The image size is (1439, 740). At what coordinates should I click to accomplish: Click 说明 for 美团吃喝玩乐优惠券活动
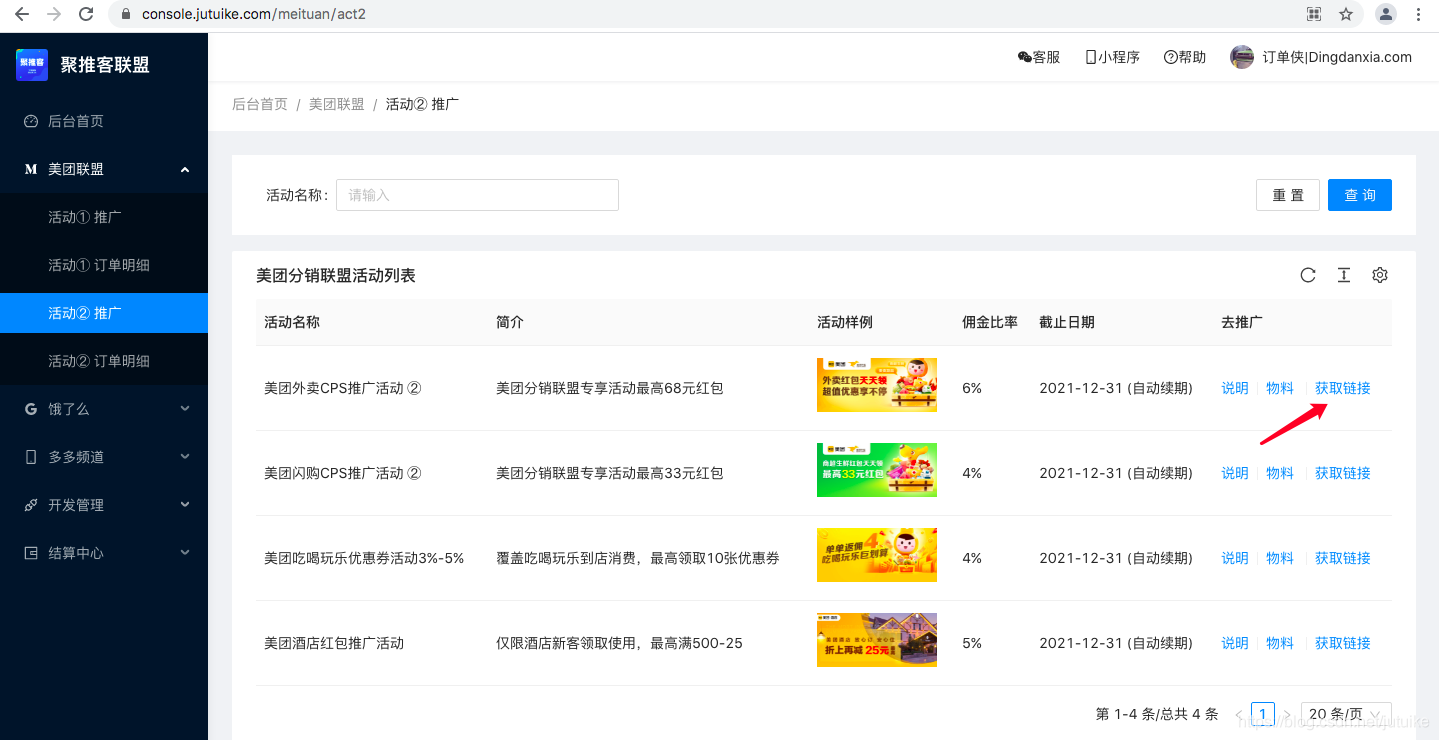coord(1235,558)
